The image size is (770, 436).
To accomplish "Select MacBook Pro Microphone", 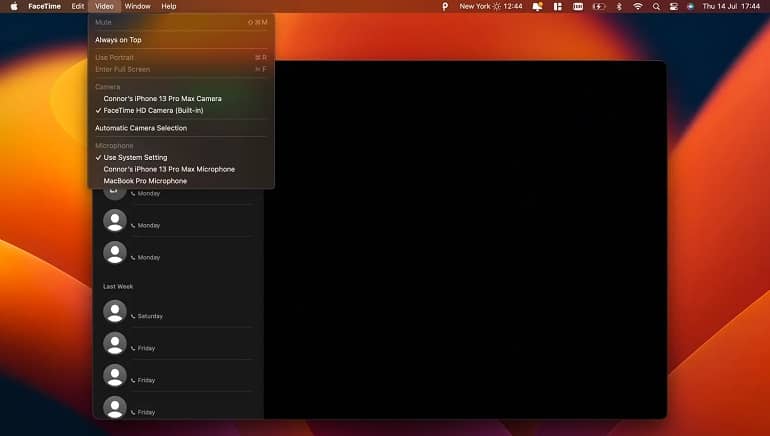I will click(x=181, y=181).
